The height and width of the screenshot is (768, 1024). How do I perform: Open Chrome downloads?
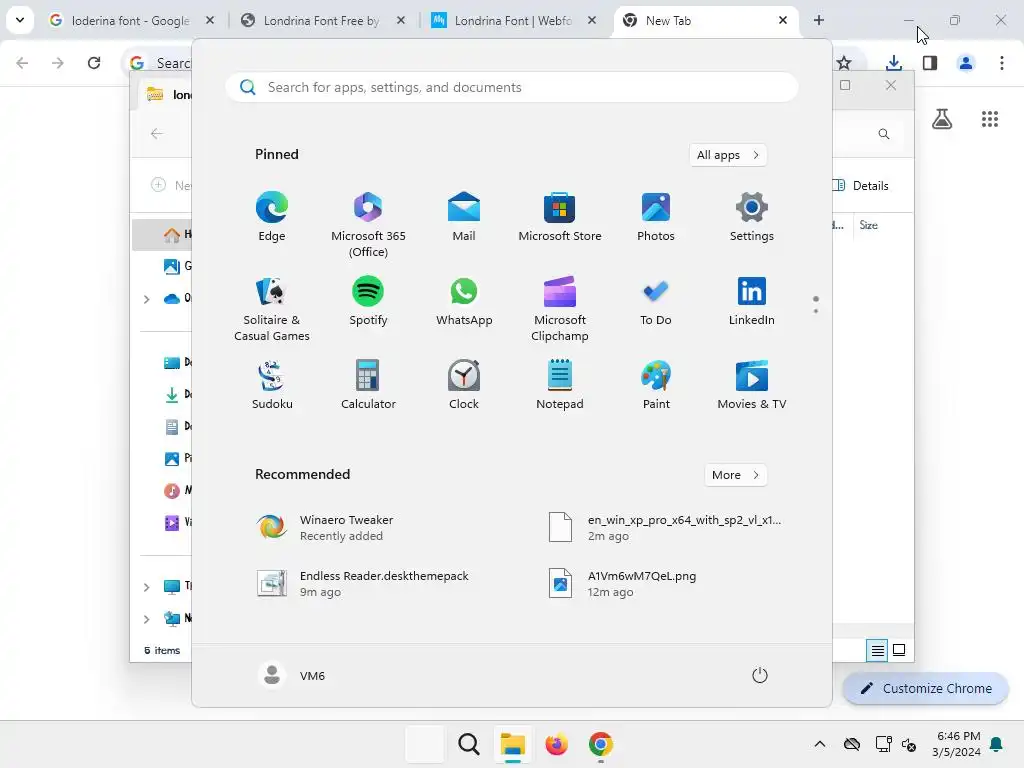coord(894,63)
